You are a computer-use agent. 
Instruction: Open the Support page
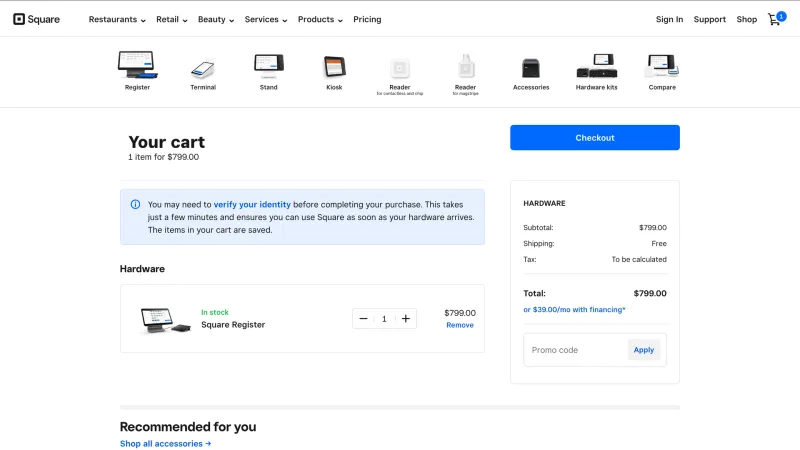click(x=709, y=19)
